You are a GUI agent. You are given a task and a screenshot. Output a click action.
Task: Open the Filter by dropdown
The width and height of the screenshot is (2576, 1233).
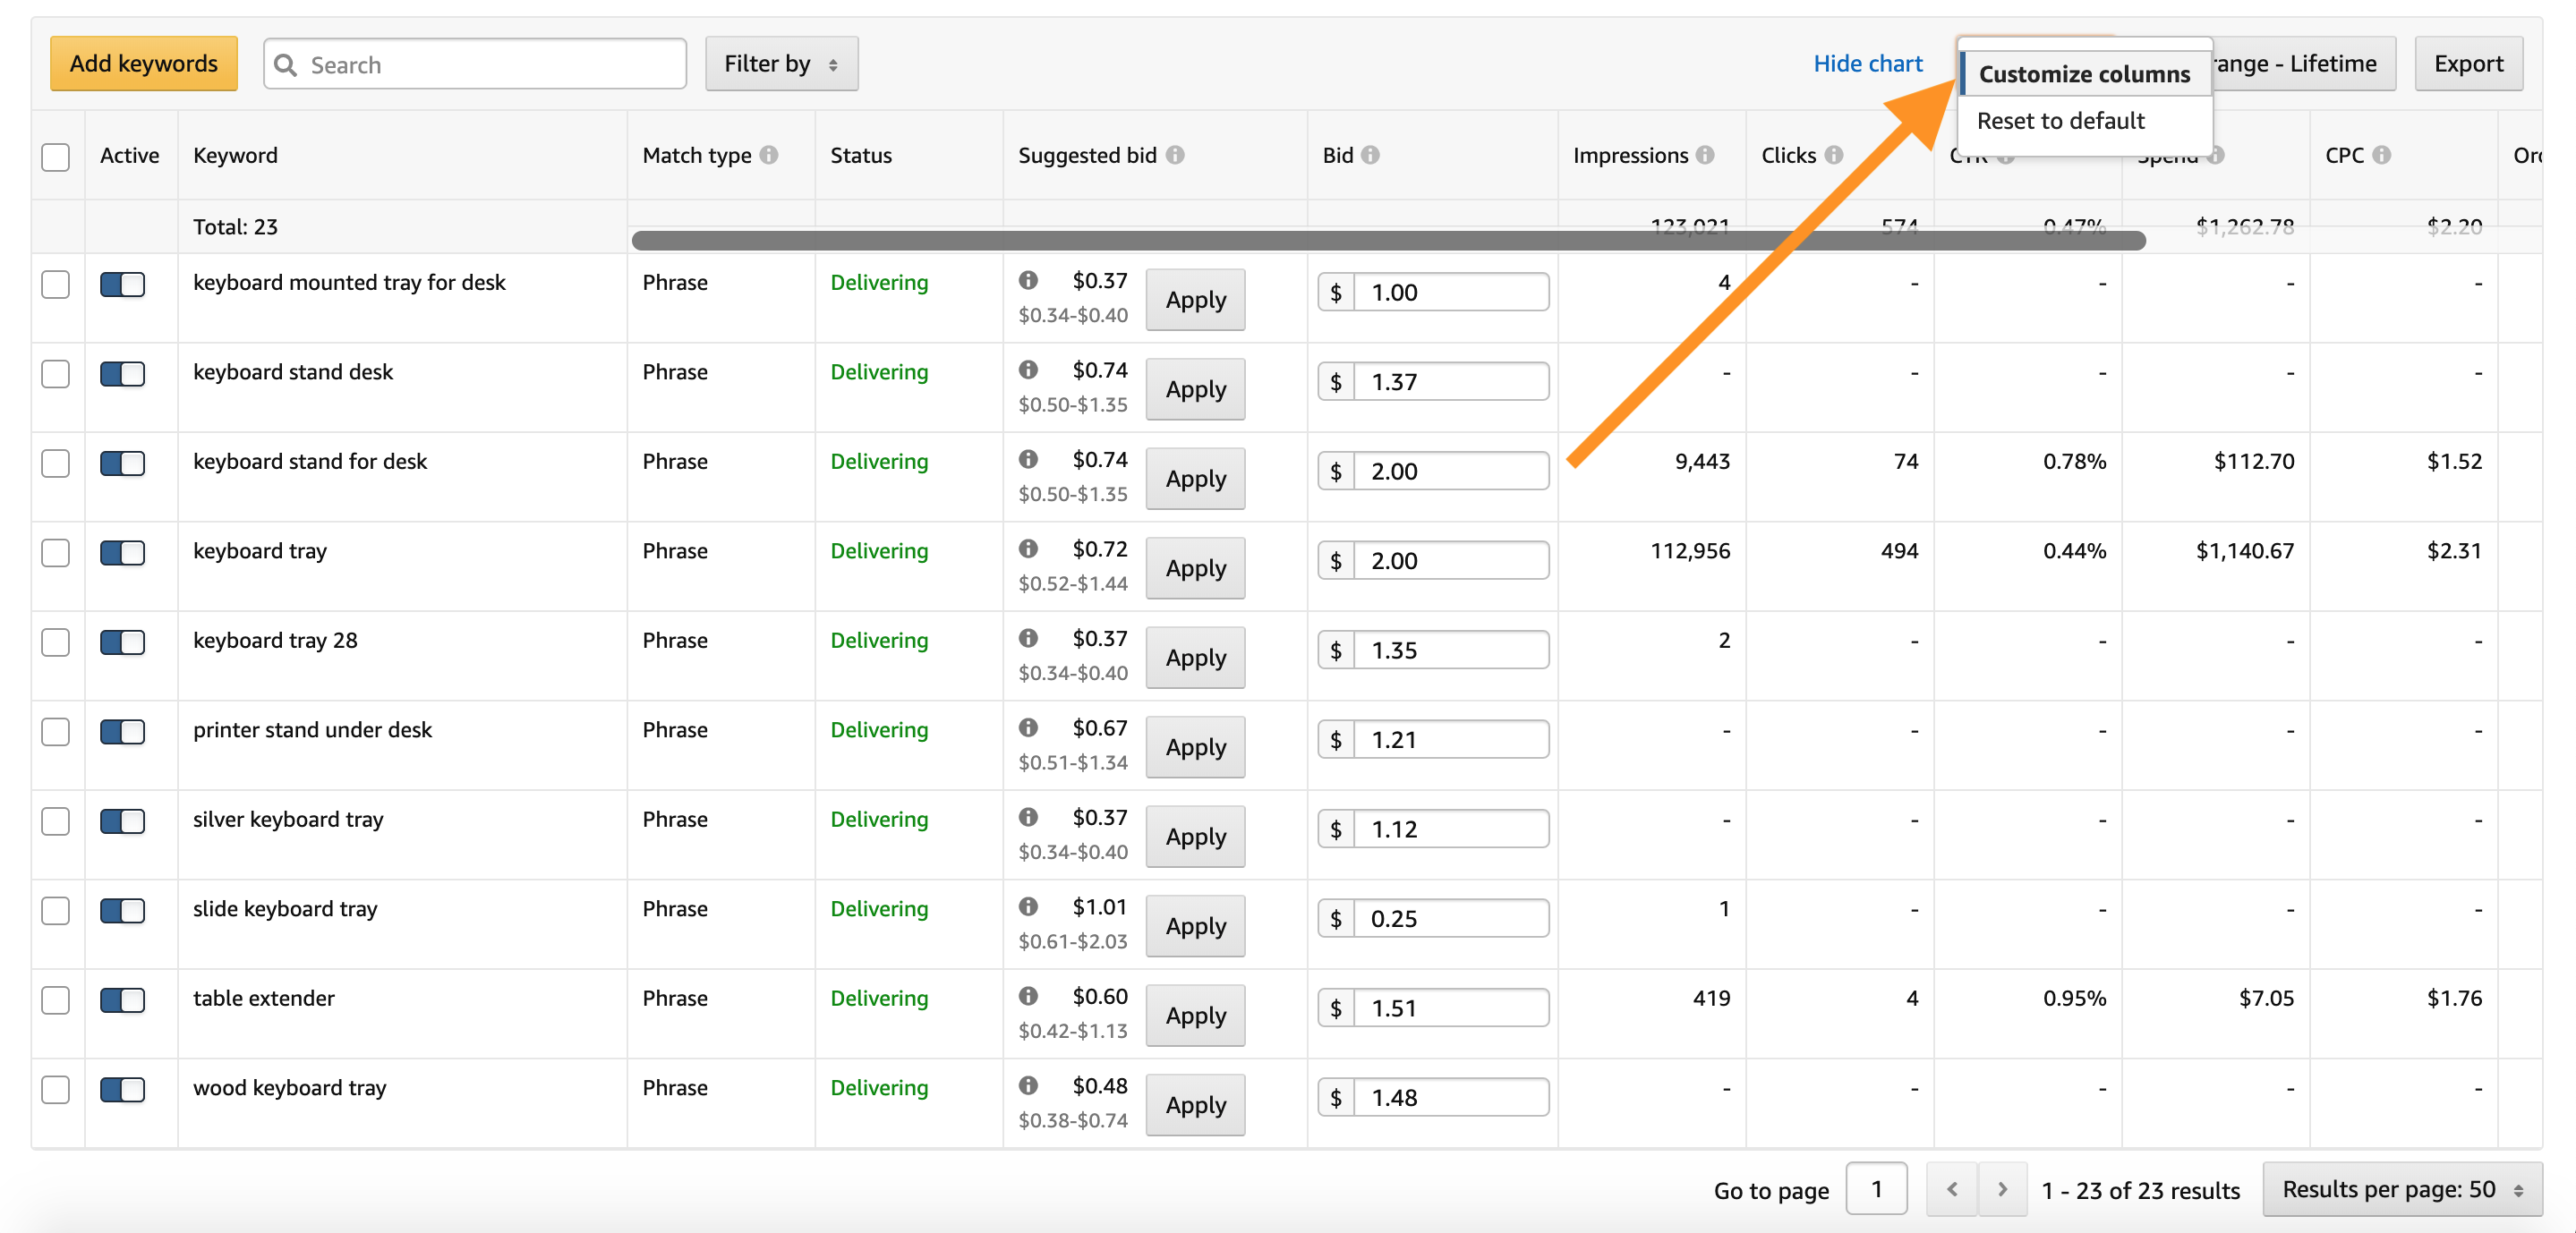point(781,64)
